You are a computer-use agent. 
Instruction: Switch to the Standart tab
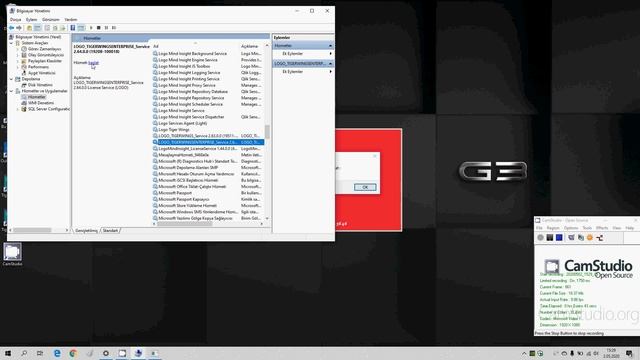110,231
